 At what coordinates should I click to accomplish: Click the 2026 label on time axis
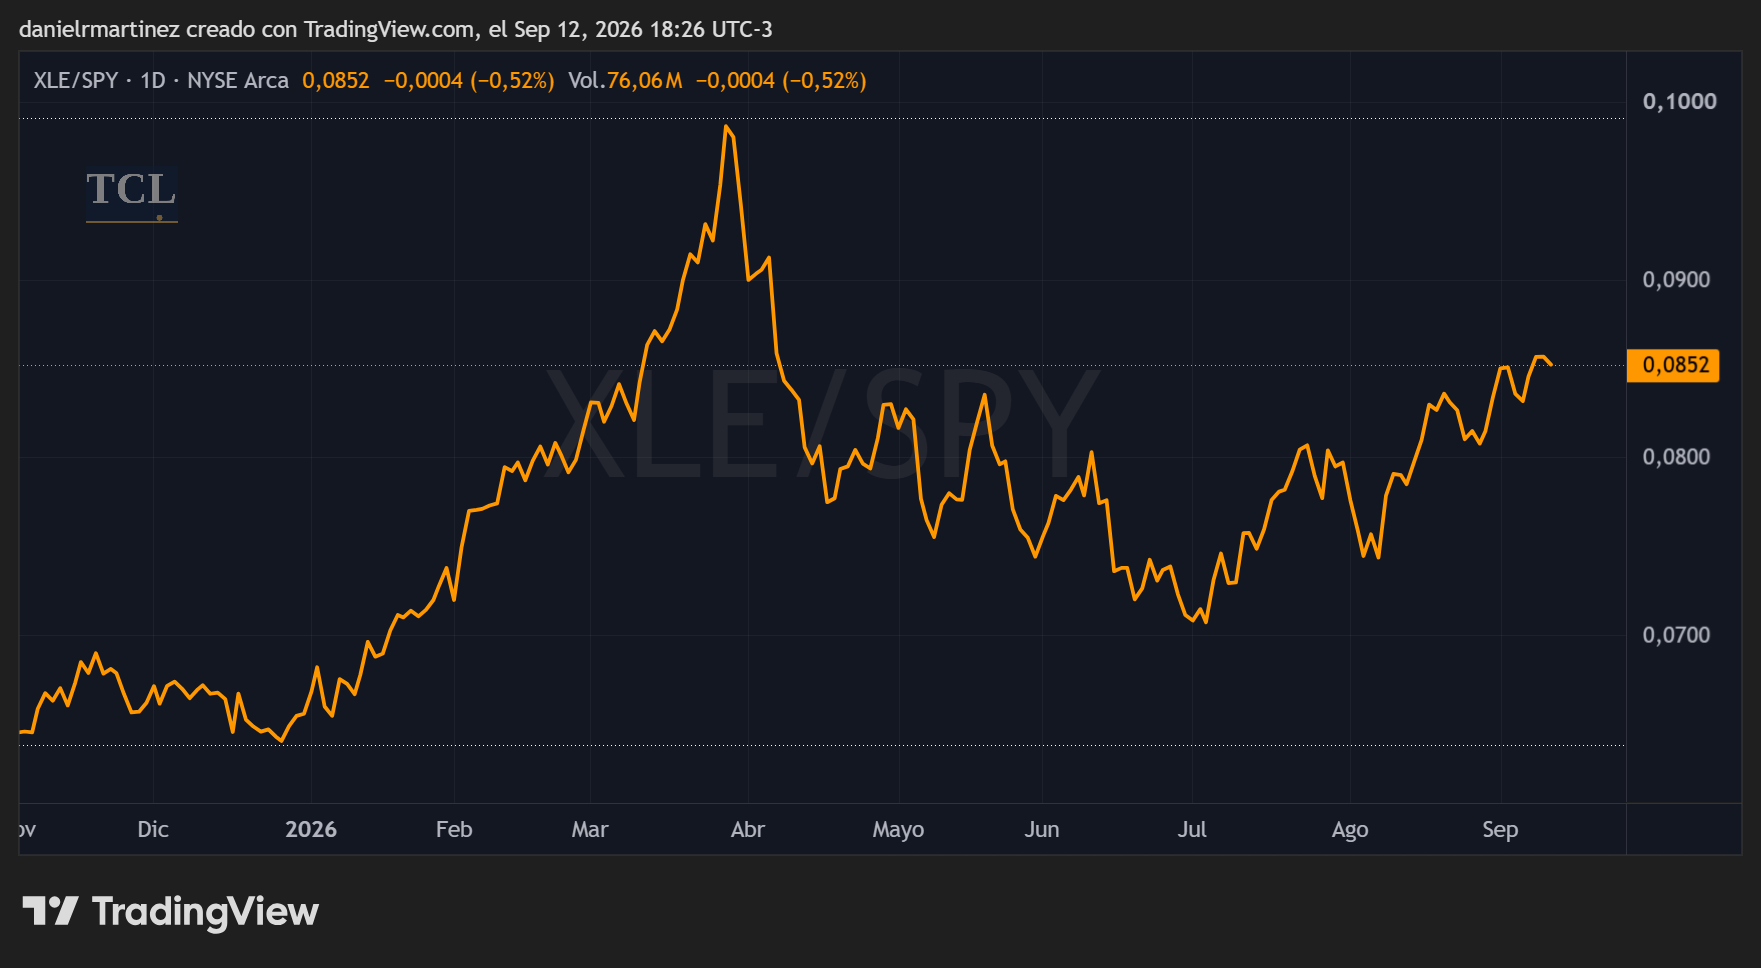coord(311,829)
